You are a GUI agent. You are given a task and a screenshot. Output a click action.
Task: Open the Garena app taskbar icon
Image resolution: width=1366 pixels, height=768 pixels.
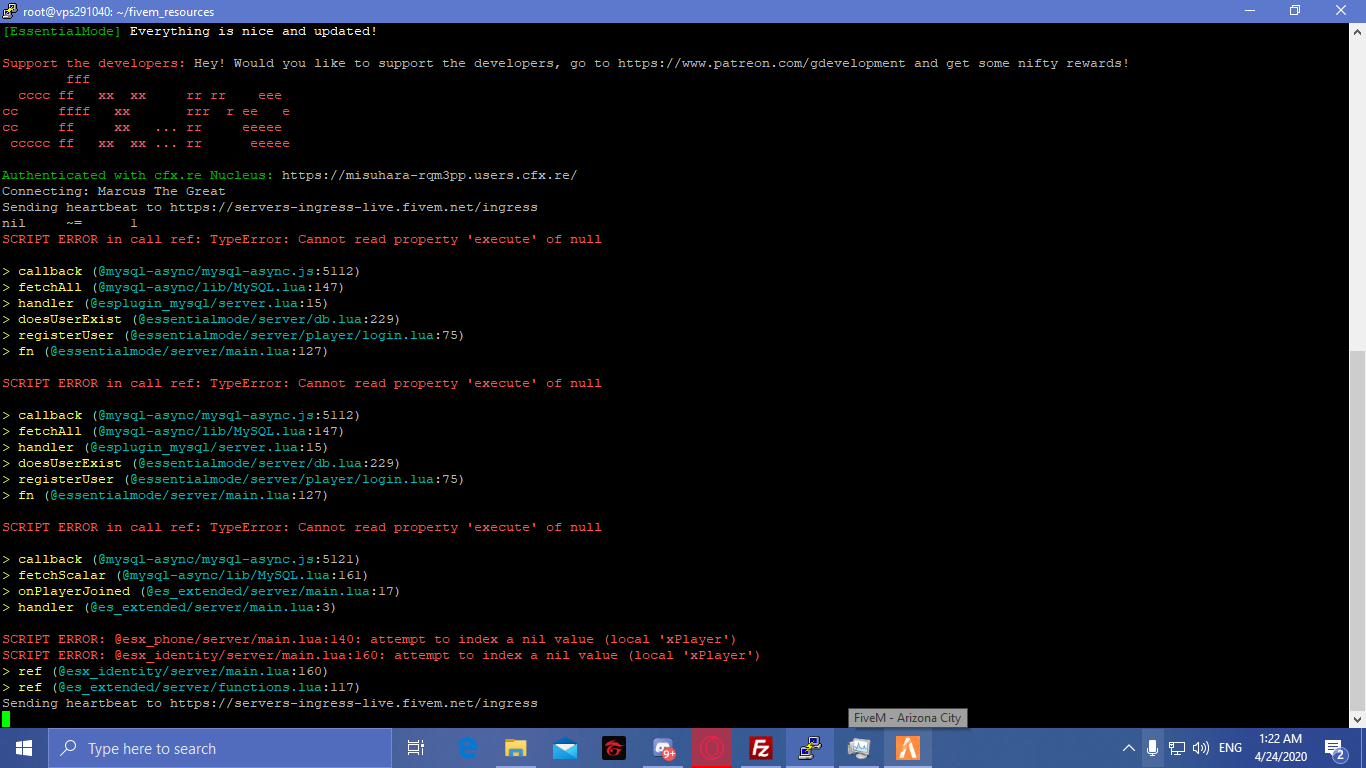click(x=614, y=748)
